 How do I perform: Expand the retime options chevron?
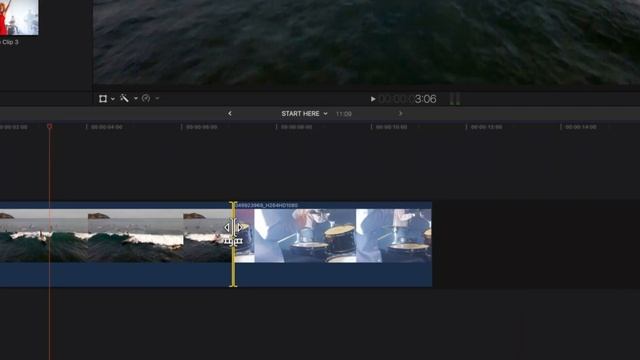pos(157,98)
